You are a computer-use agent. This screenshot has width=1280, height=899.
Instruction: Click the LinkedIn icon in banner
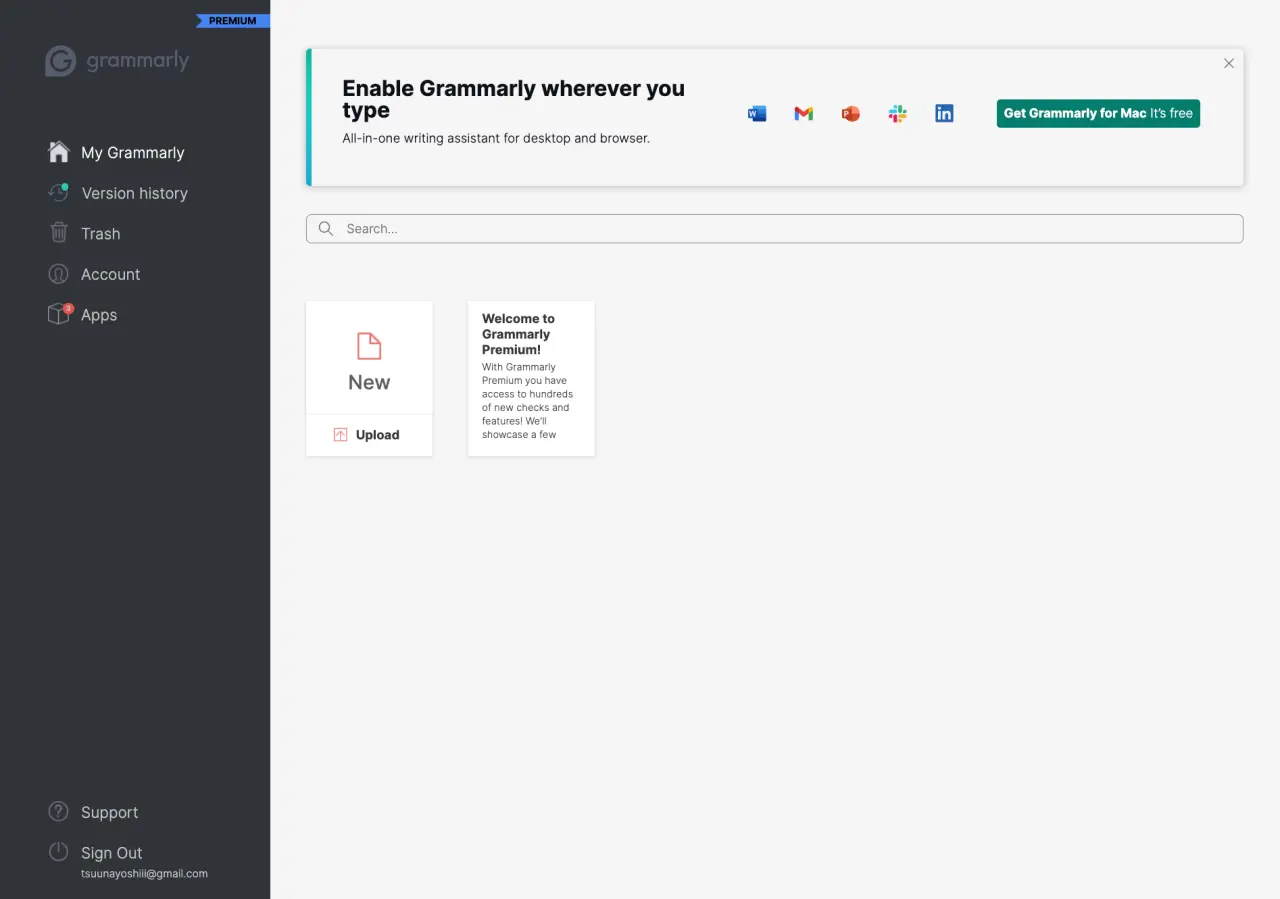point(944,114)
